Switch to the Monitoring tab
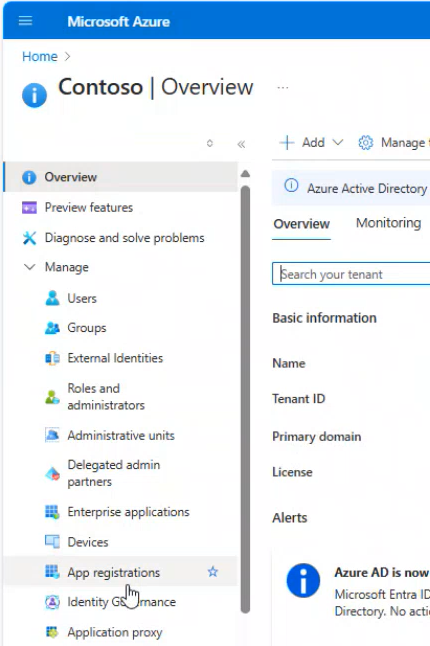 tap(388, 223)
